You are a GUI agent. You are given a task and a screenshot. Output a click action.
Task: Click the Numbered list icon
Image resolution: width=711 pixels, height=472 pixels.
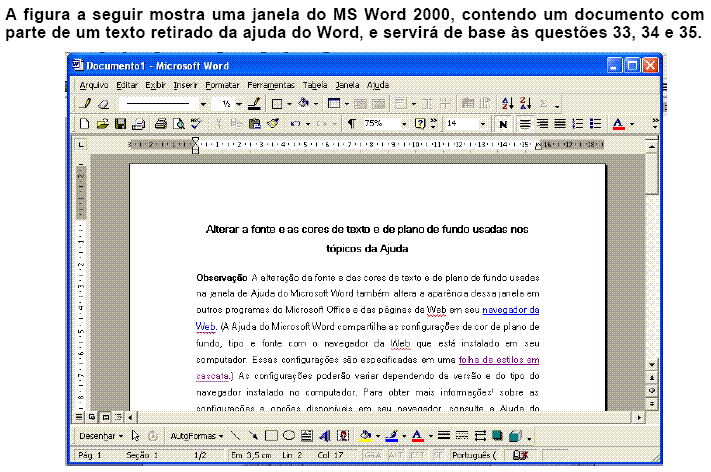578,124
